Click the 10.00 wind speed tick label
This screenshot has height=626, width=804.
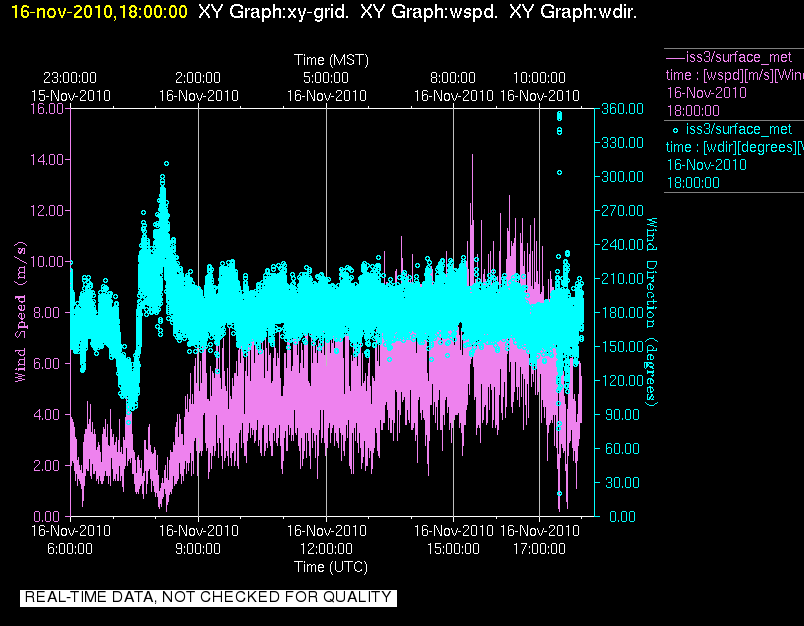(x=47, y=261)
